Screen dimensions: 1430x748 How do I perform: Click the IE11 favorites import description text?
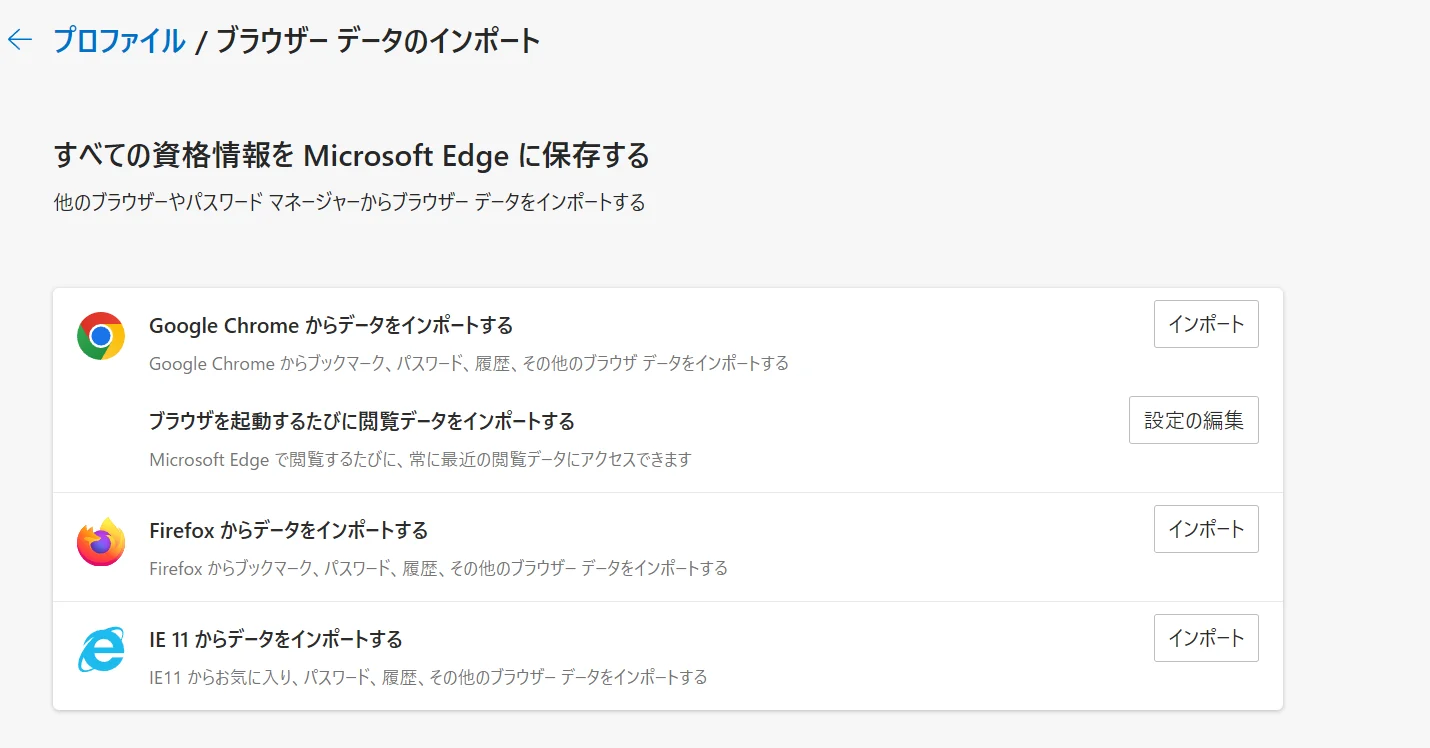pyautogui.click(x=428, y=677)
